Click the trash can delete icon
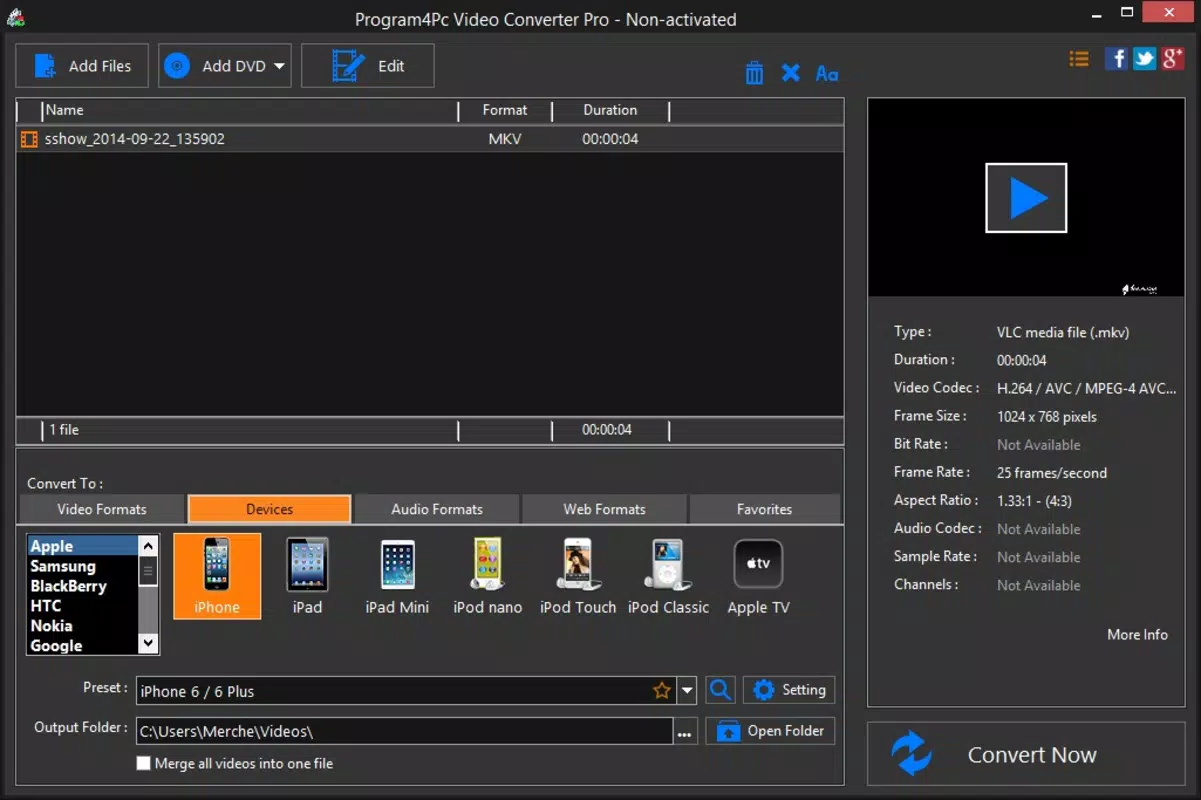Image resolution: width=1201 pixels, height=800 pixels. tap(754, 73)
